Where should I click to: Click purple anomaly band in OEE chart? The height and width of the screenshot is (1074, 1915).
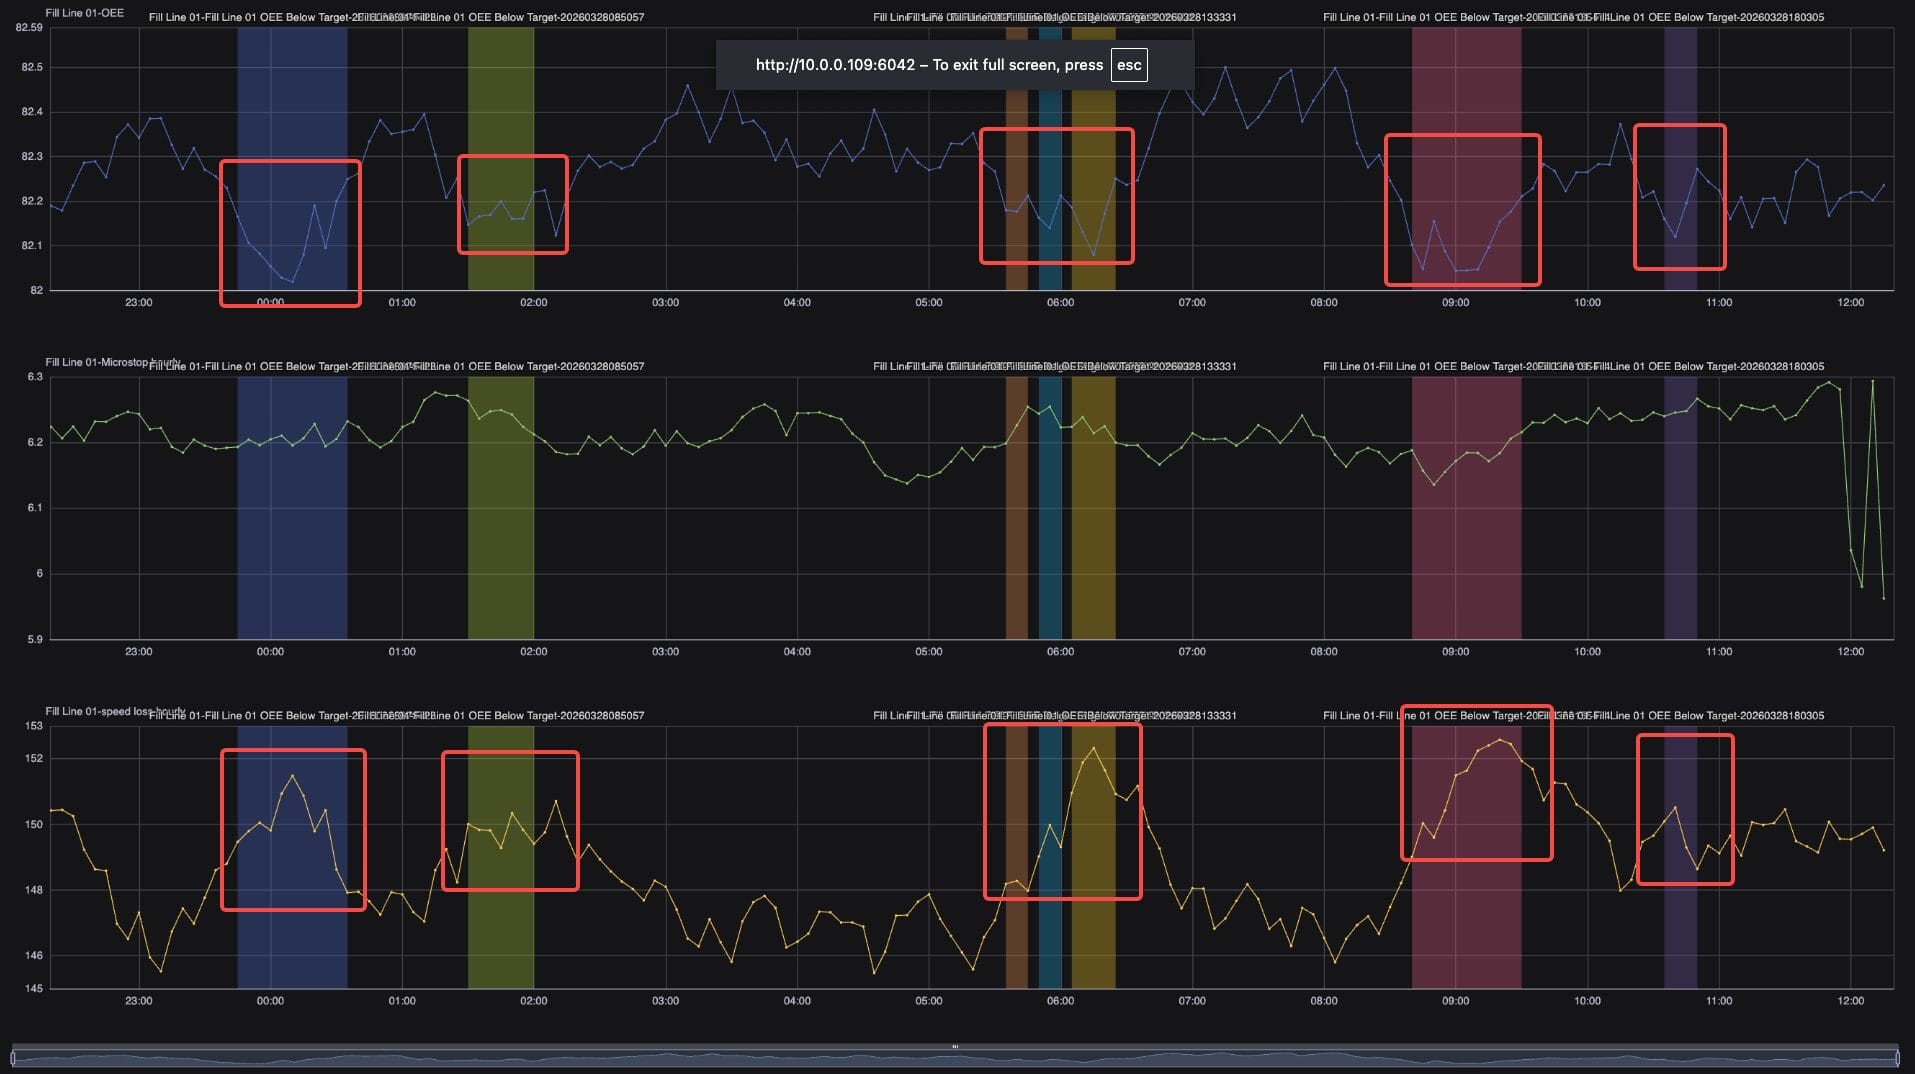coord(1680,80)
